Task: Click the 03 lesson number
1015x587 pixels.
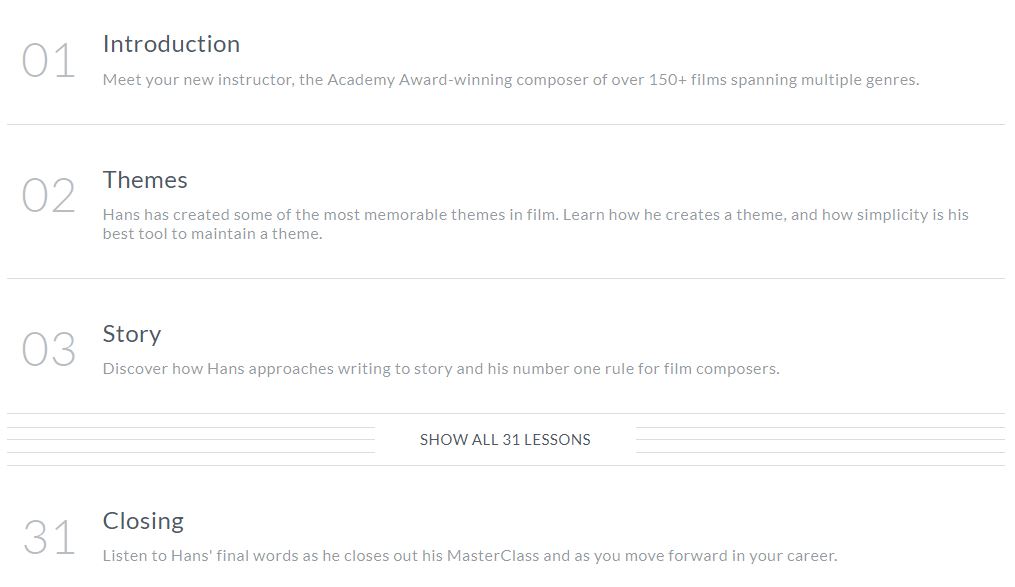Action: (x=49, y=349)
